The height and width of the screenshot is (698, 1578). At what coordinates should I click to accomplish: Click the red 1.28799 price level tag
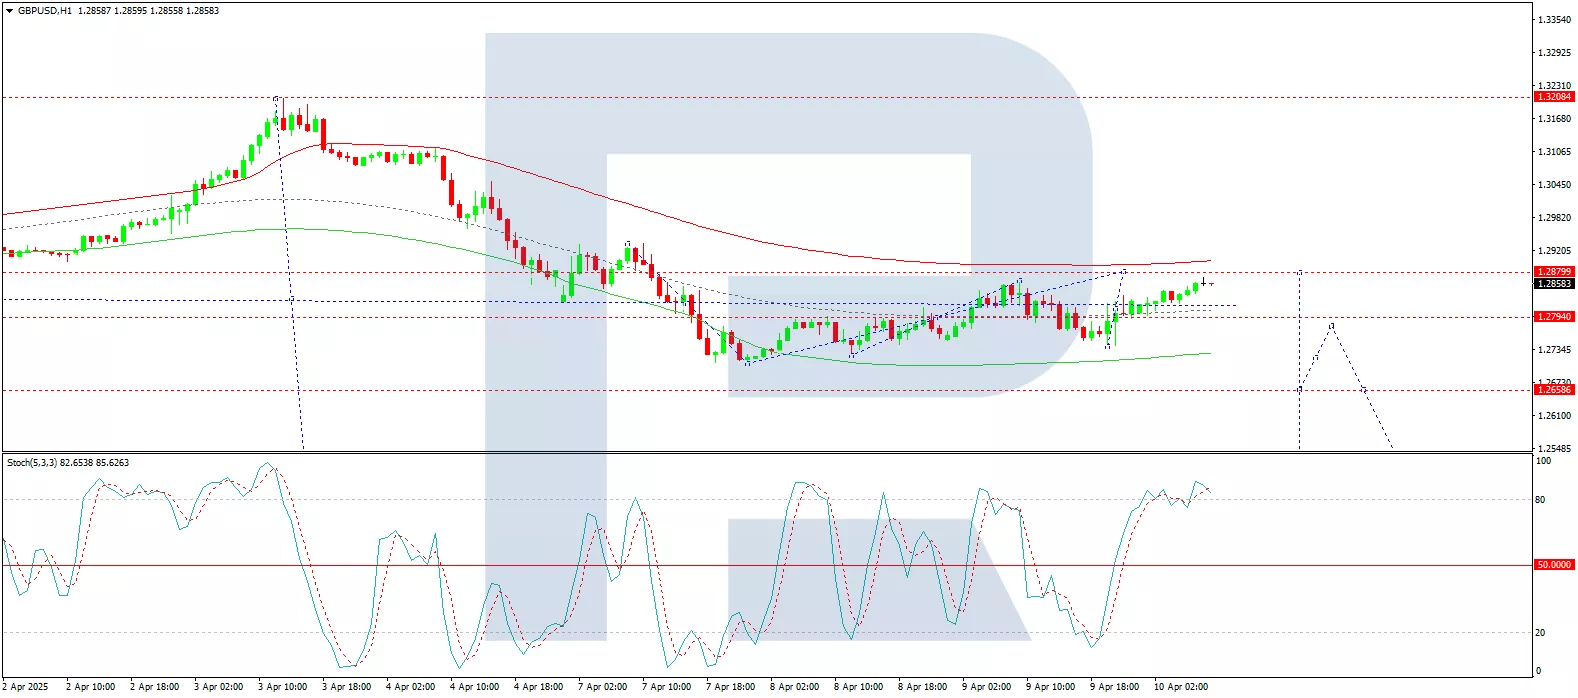pos(1554,272)
